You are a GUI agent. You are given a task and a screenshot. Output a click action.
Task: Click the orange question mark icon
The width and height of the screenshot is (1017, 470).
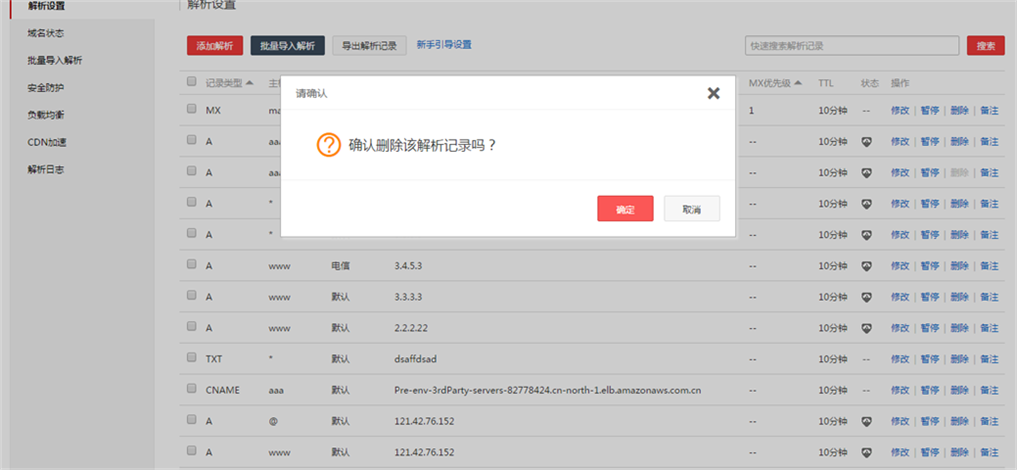tap(329, 145)
